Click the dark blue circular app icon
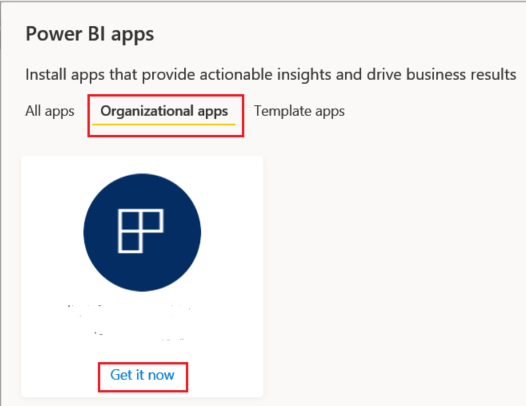The width and height of the screenshot is (526, 406). click(x=142, y=233)
